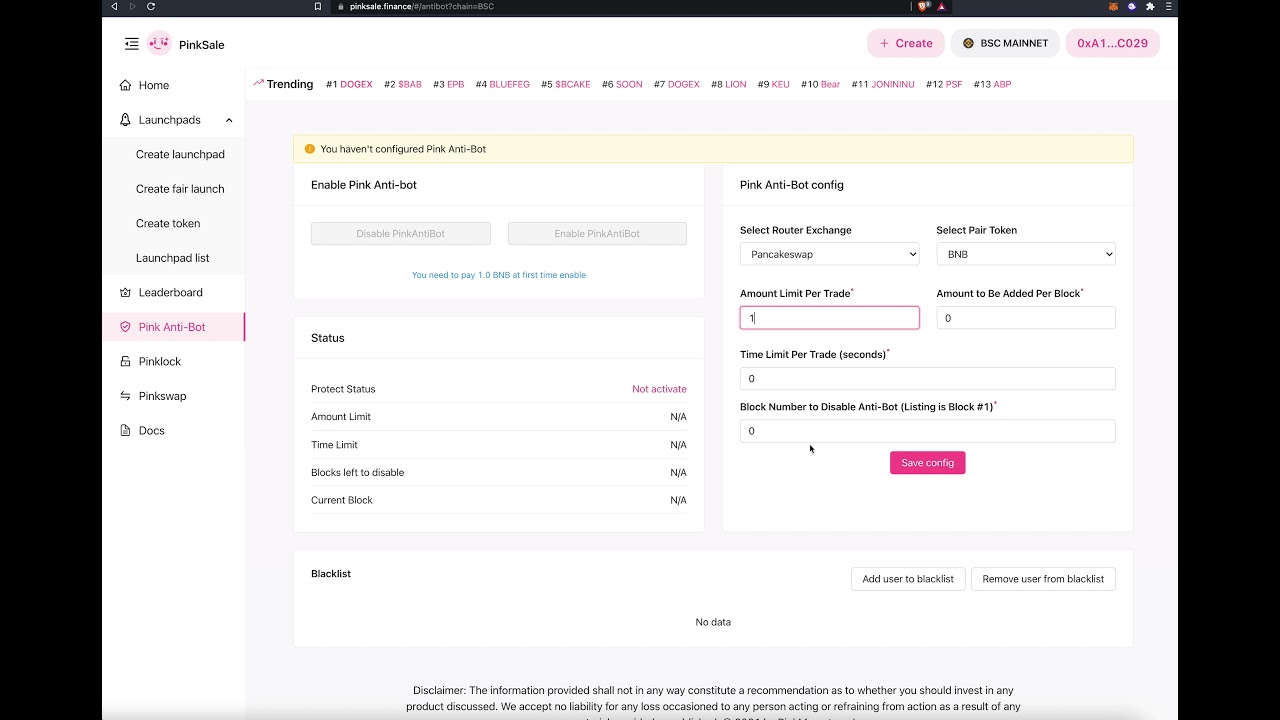
Task: Open Create fair launch
Action: point(180,189)
